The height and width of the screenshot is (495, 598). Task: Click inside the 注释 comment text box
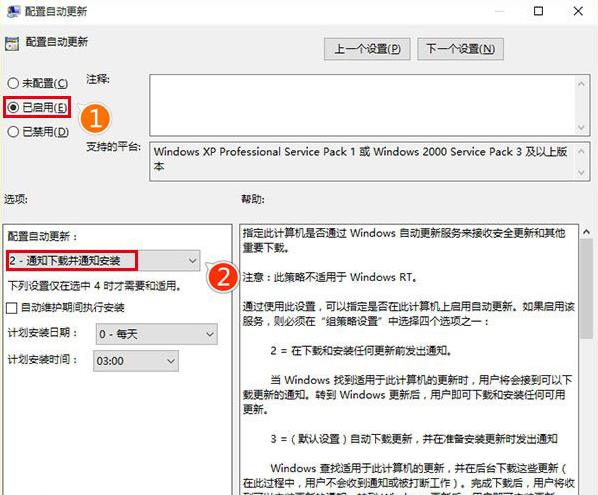click(x=362, y=105)
